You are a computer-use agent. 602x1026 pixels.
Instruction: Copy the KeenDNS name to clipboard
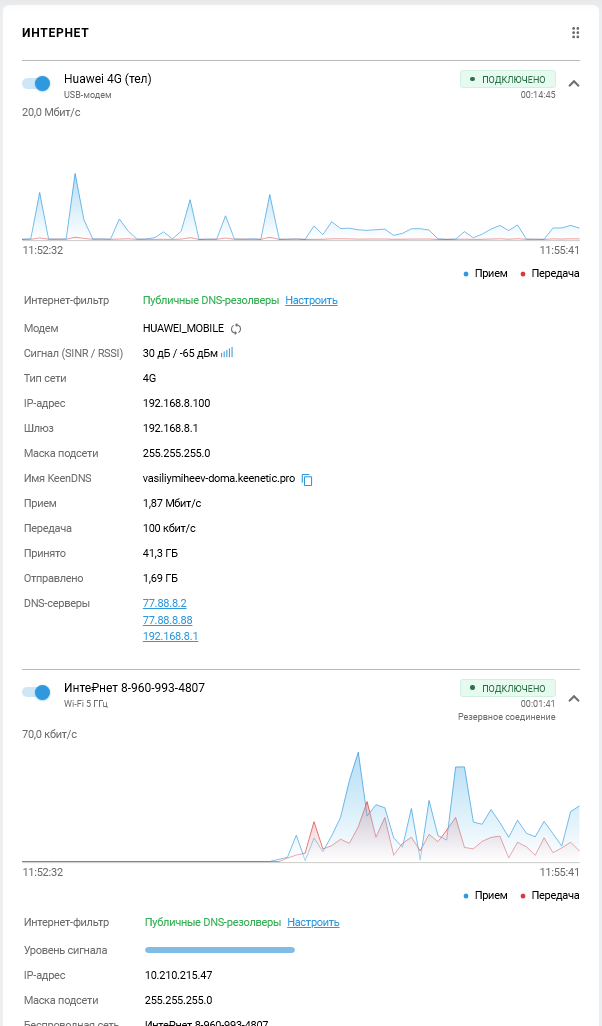(x=307, y=480)
